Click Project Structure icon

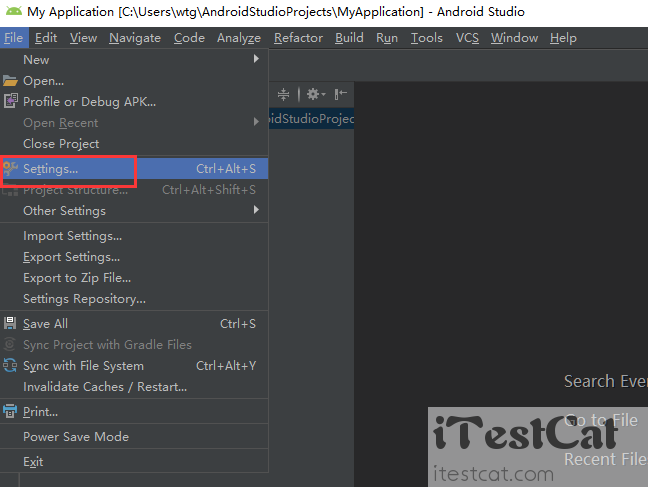(10, 190)
